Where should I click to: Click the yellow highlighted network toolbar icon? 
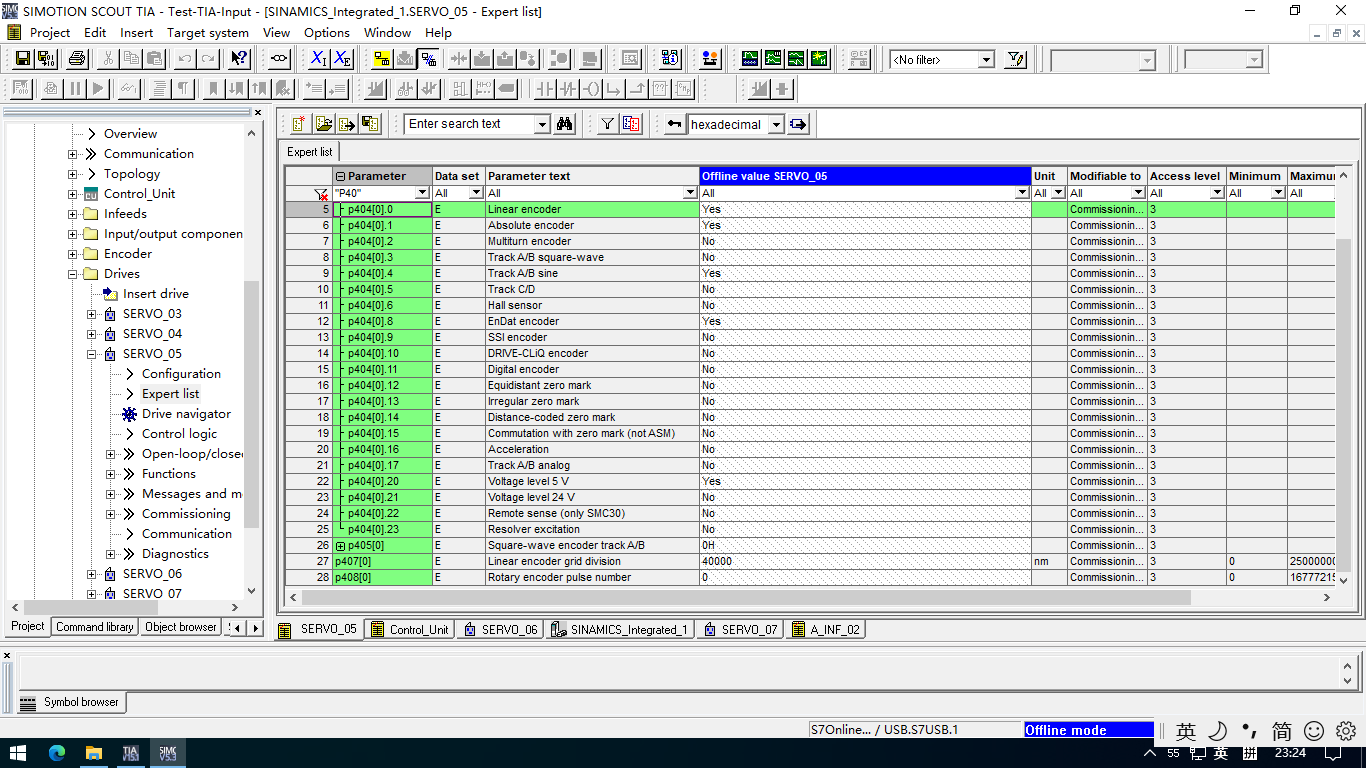[x=382, y=59]
